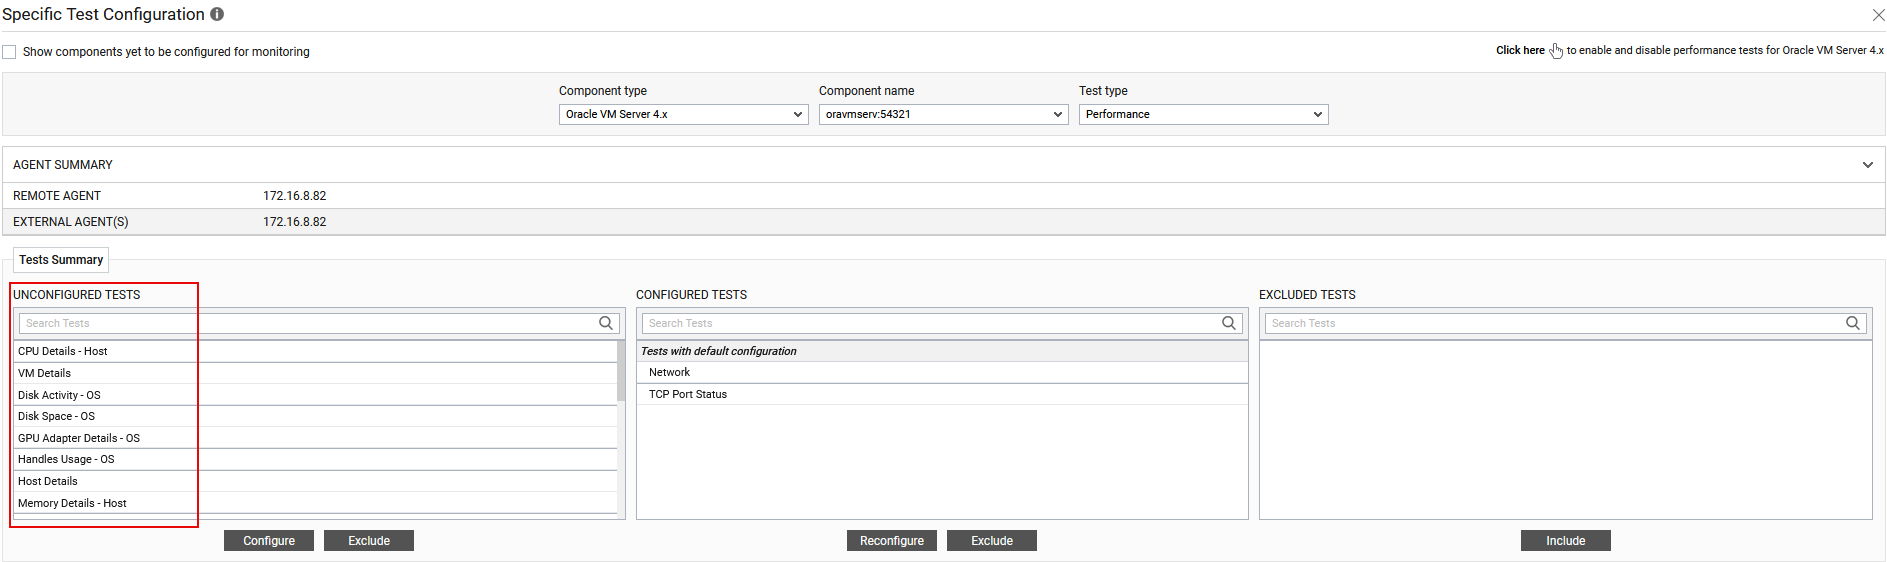Focus the Unconfigured Tests search field

point(300,323)
